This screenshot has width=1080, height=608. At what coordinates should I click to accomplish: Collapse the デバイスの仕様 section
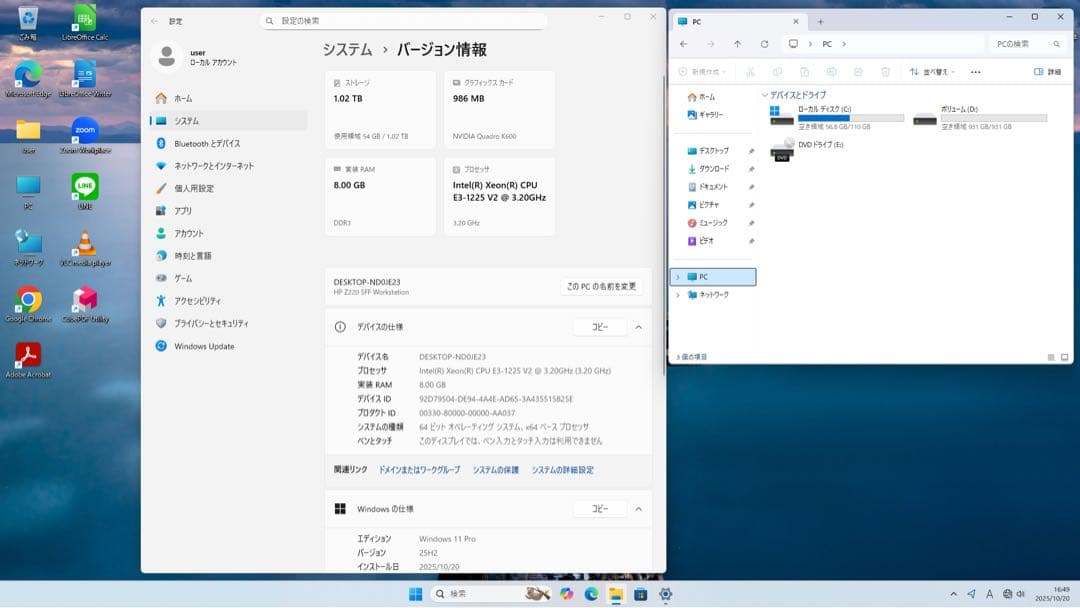pos(638,327)
